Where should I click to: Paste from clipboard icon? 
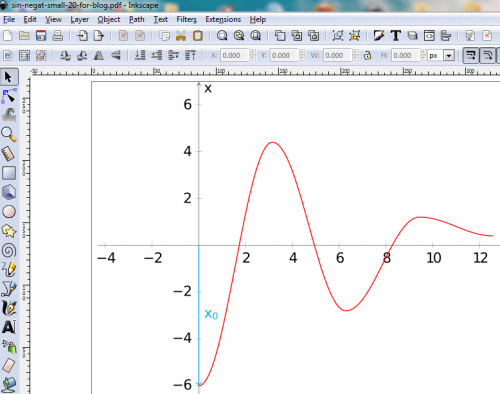[198, 36]
